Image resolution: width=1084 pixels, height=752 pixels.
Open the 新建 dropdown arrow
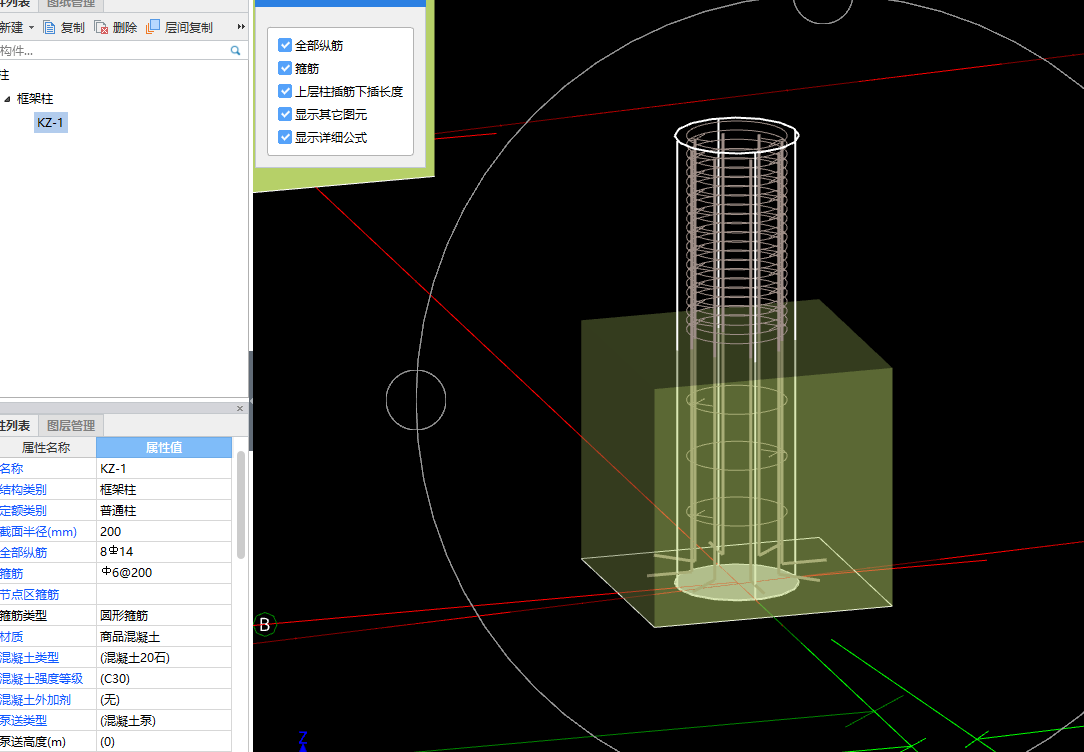click(x=31, y=28)
